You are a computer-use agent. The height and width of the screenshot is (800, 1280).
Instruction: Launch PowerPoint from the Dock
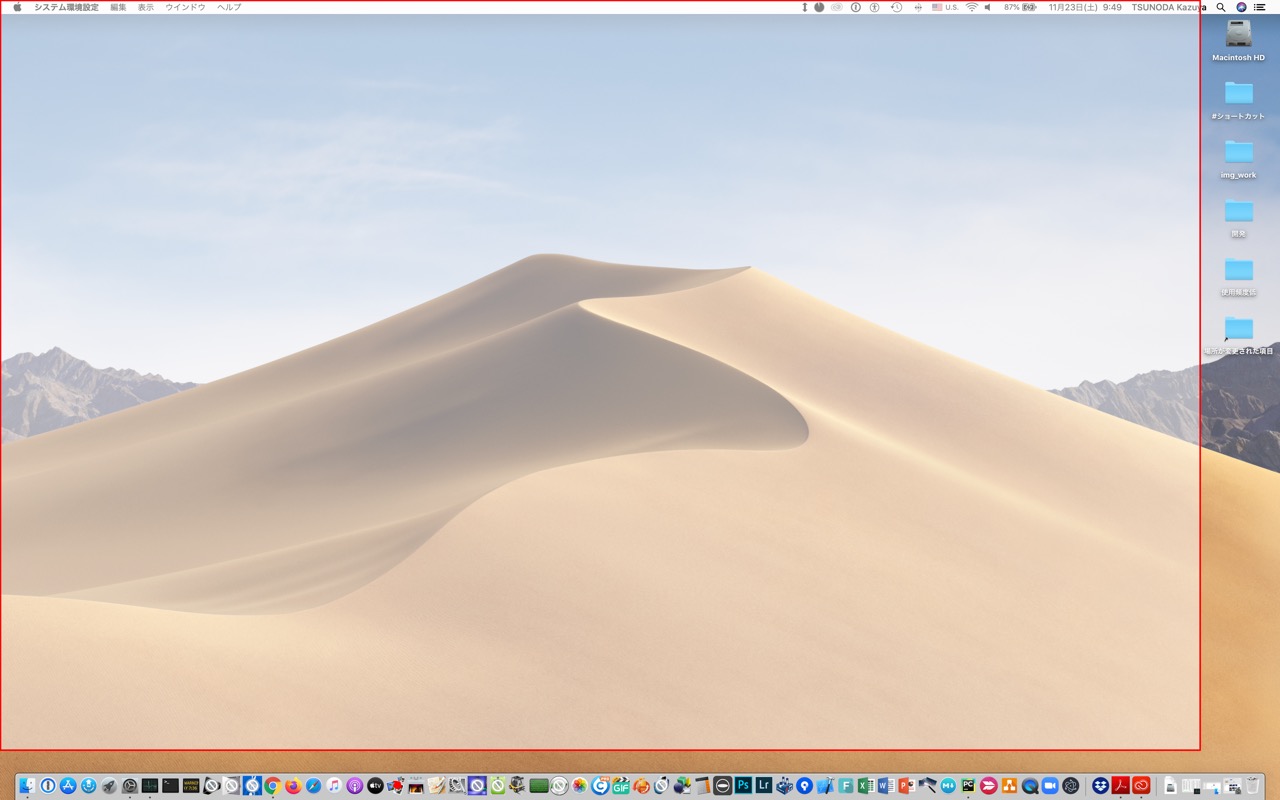click(x=907, y=786)
